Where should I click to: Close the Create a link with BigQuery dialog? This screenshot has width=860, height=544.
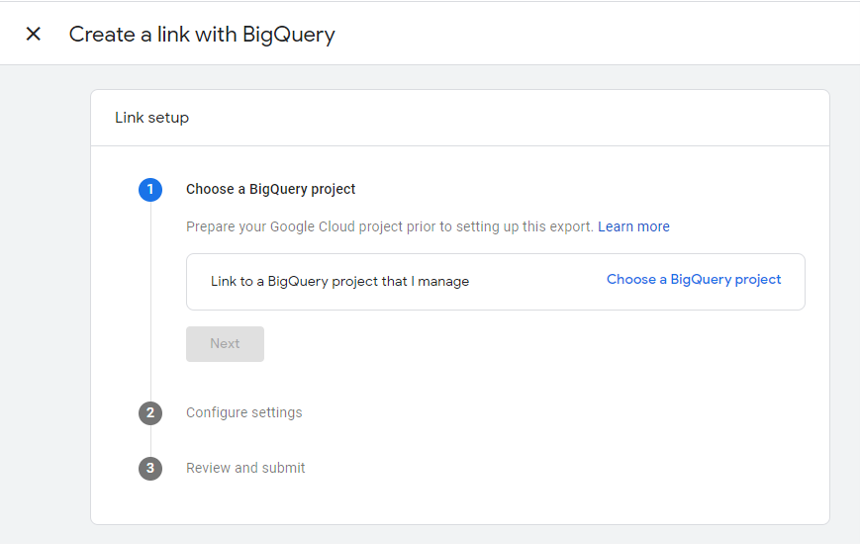pyautogui.click(x=33, y=34)
